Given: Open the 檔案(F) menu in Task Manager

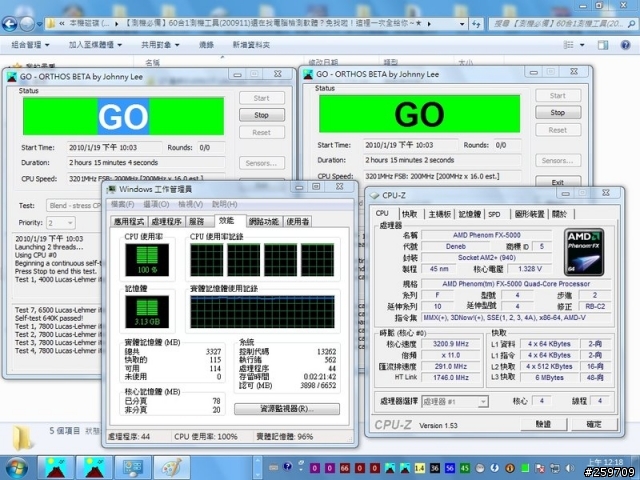Looking at the screenshot, I should [122, 204].
